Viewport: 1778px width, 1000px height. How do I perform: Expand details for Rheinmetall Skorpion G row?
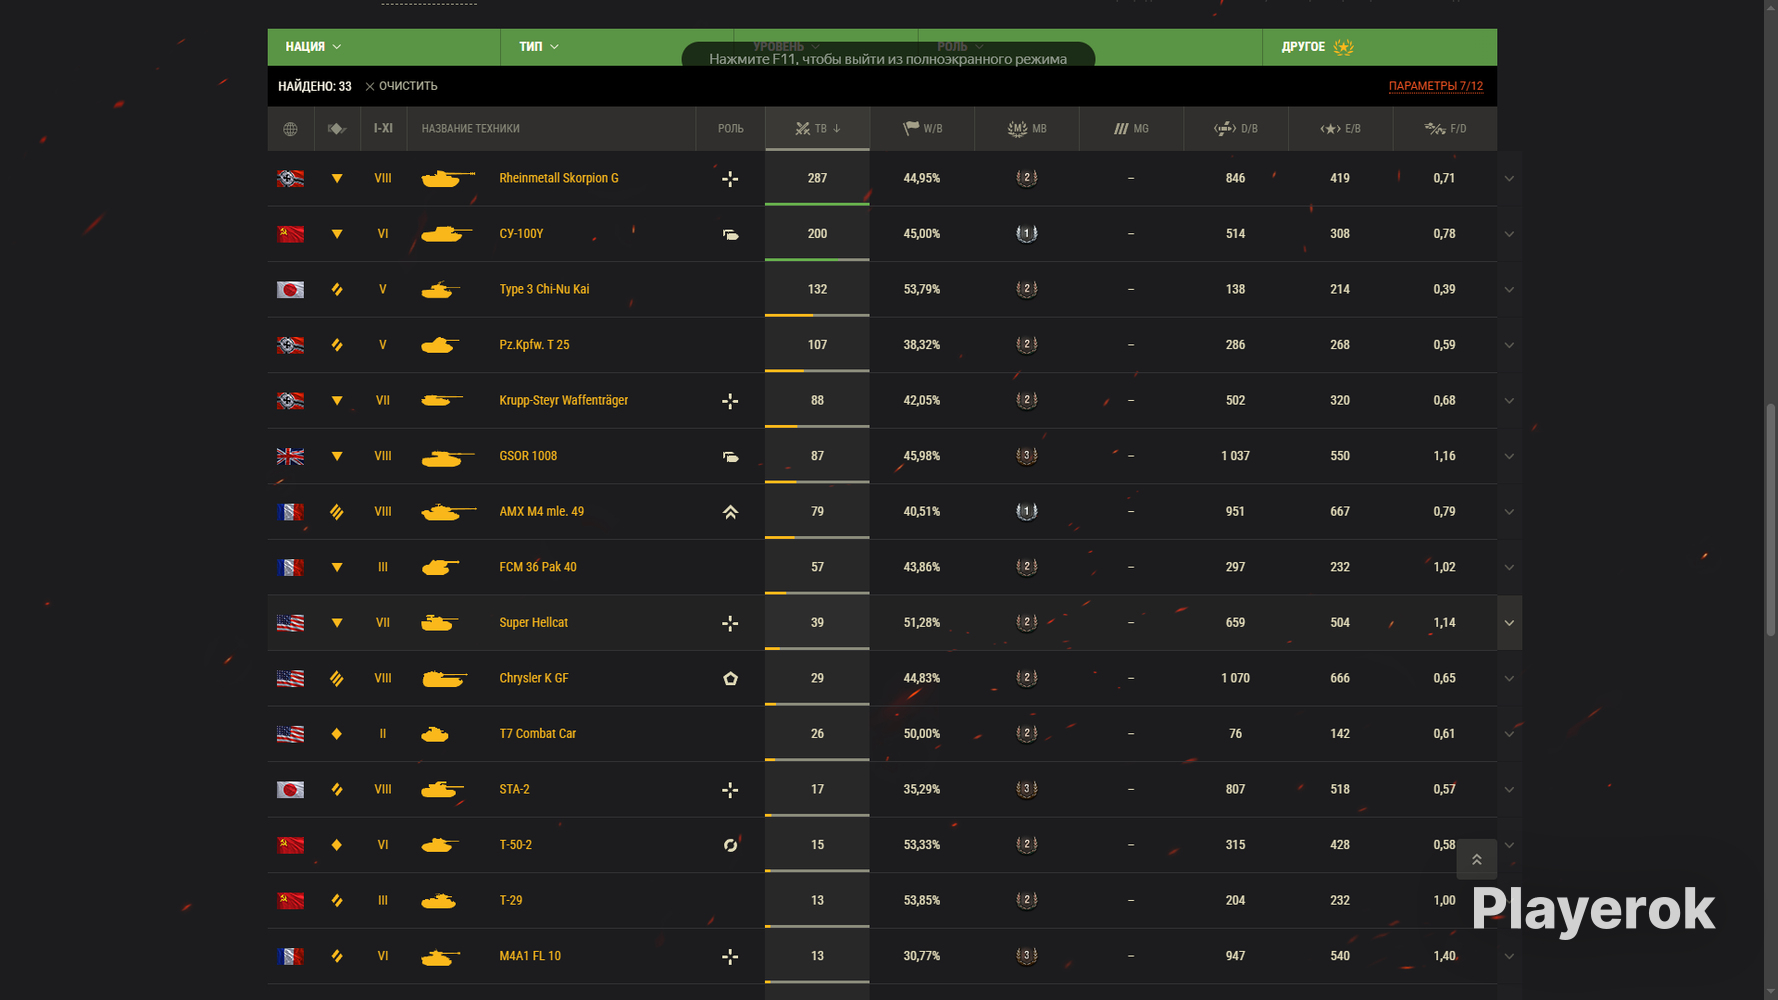[x=1509, y=179]
